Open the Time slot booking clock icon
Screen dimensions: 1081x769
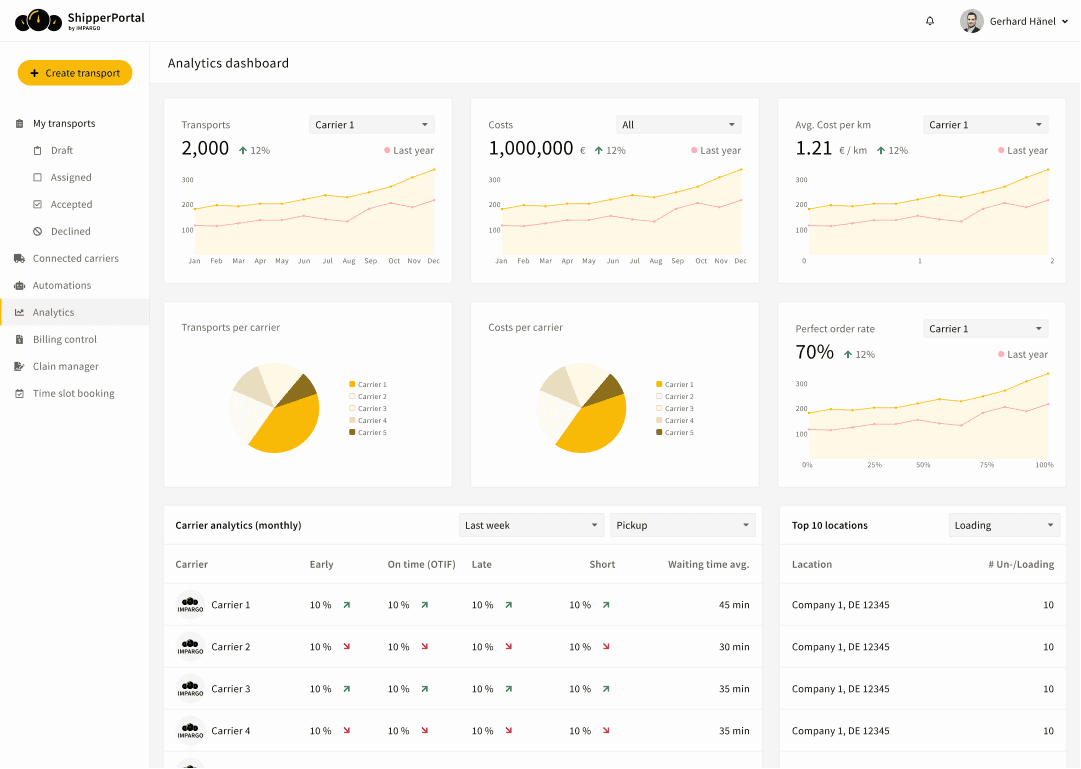[x=19, y=393]
